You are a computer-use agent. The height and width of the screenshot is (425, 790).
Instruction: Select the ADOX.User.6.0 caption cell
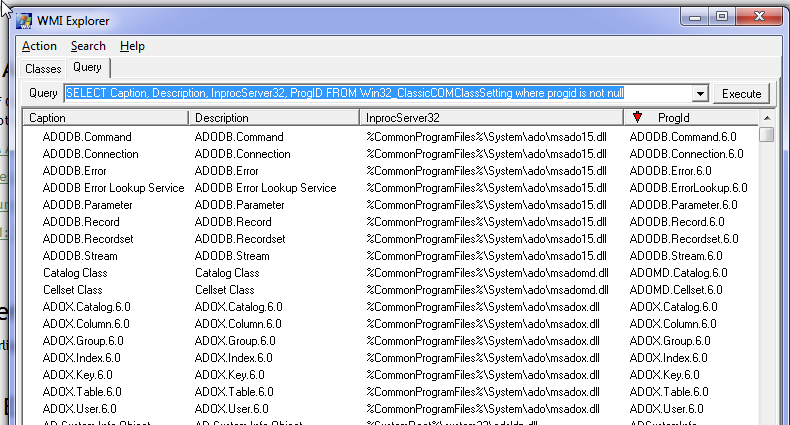80,409
